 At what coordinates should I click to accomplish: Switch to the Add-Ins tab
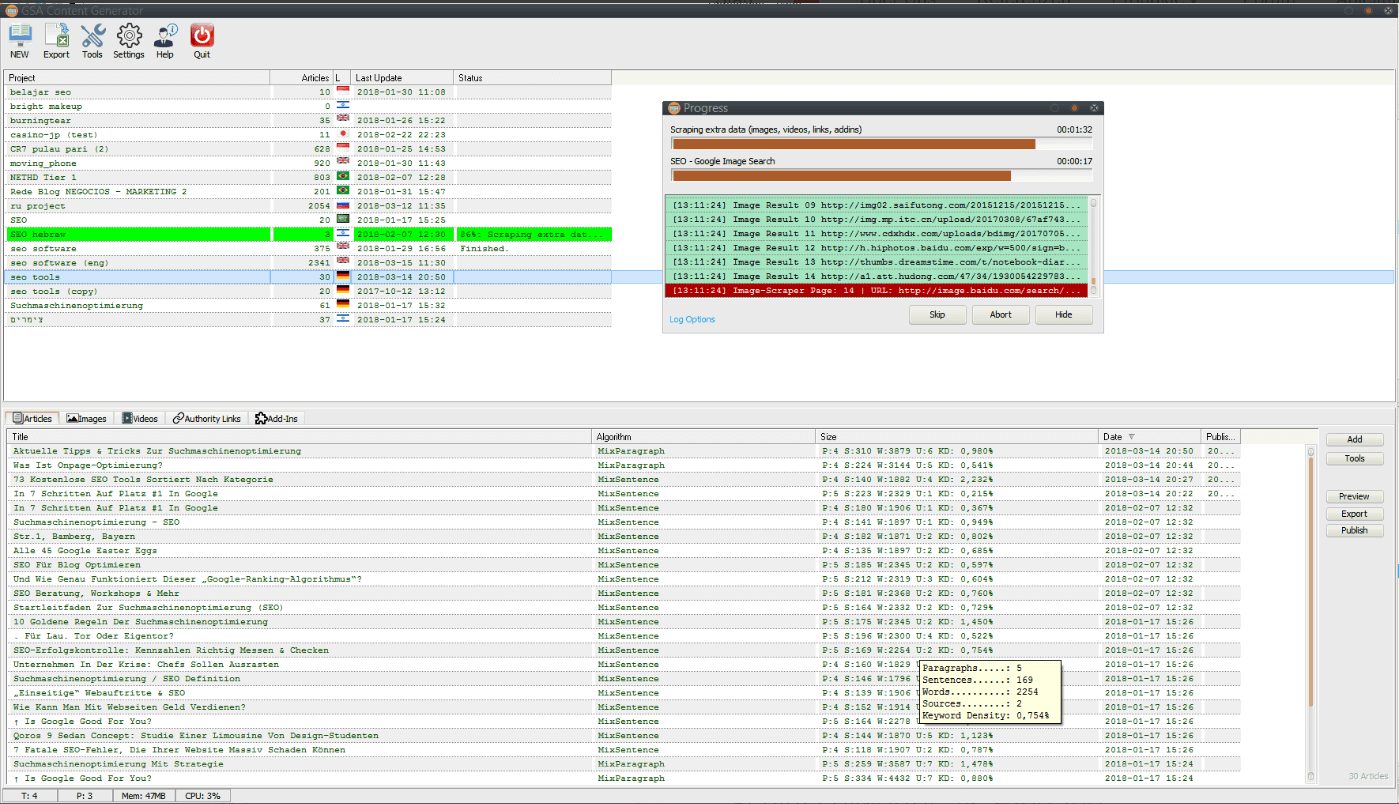point(277,418)
